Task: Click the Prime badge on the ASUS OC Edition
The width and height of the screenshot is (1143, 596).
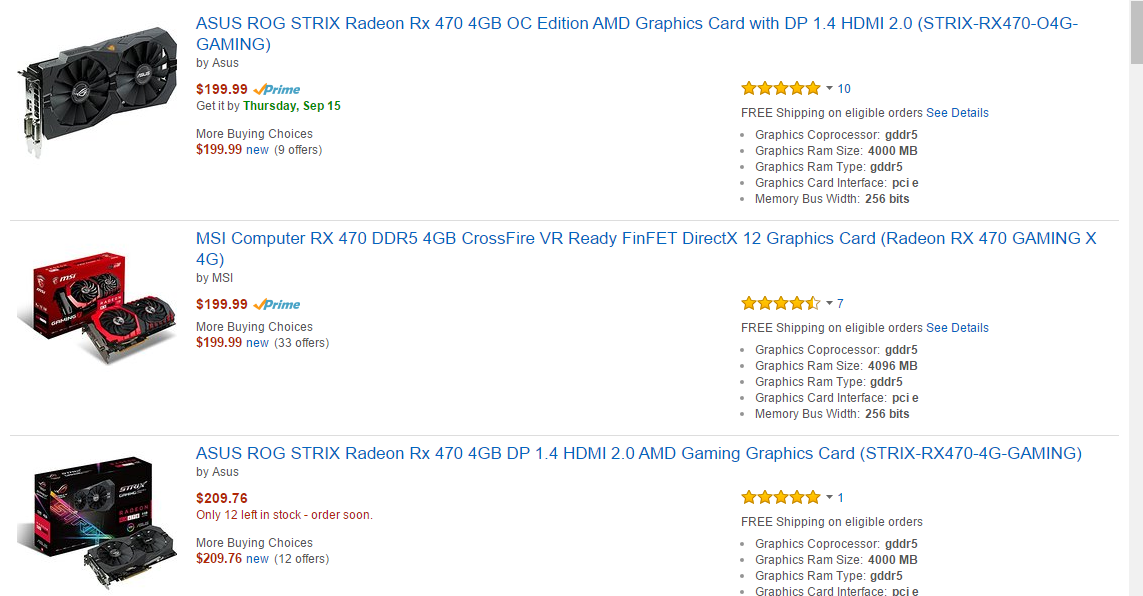Action: (277, 90)
